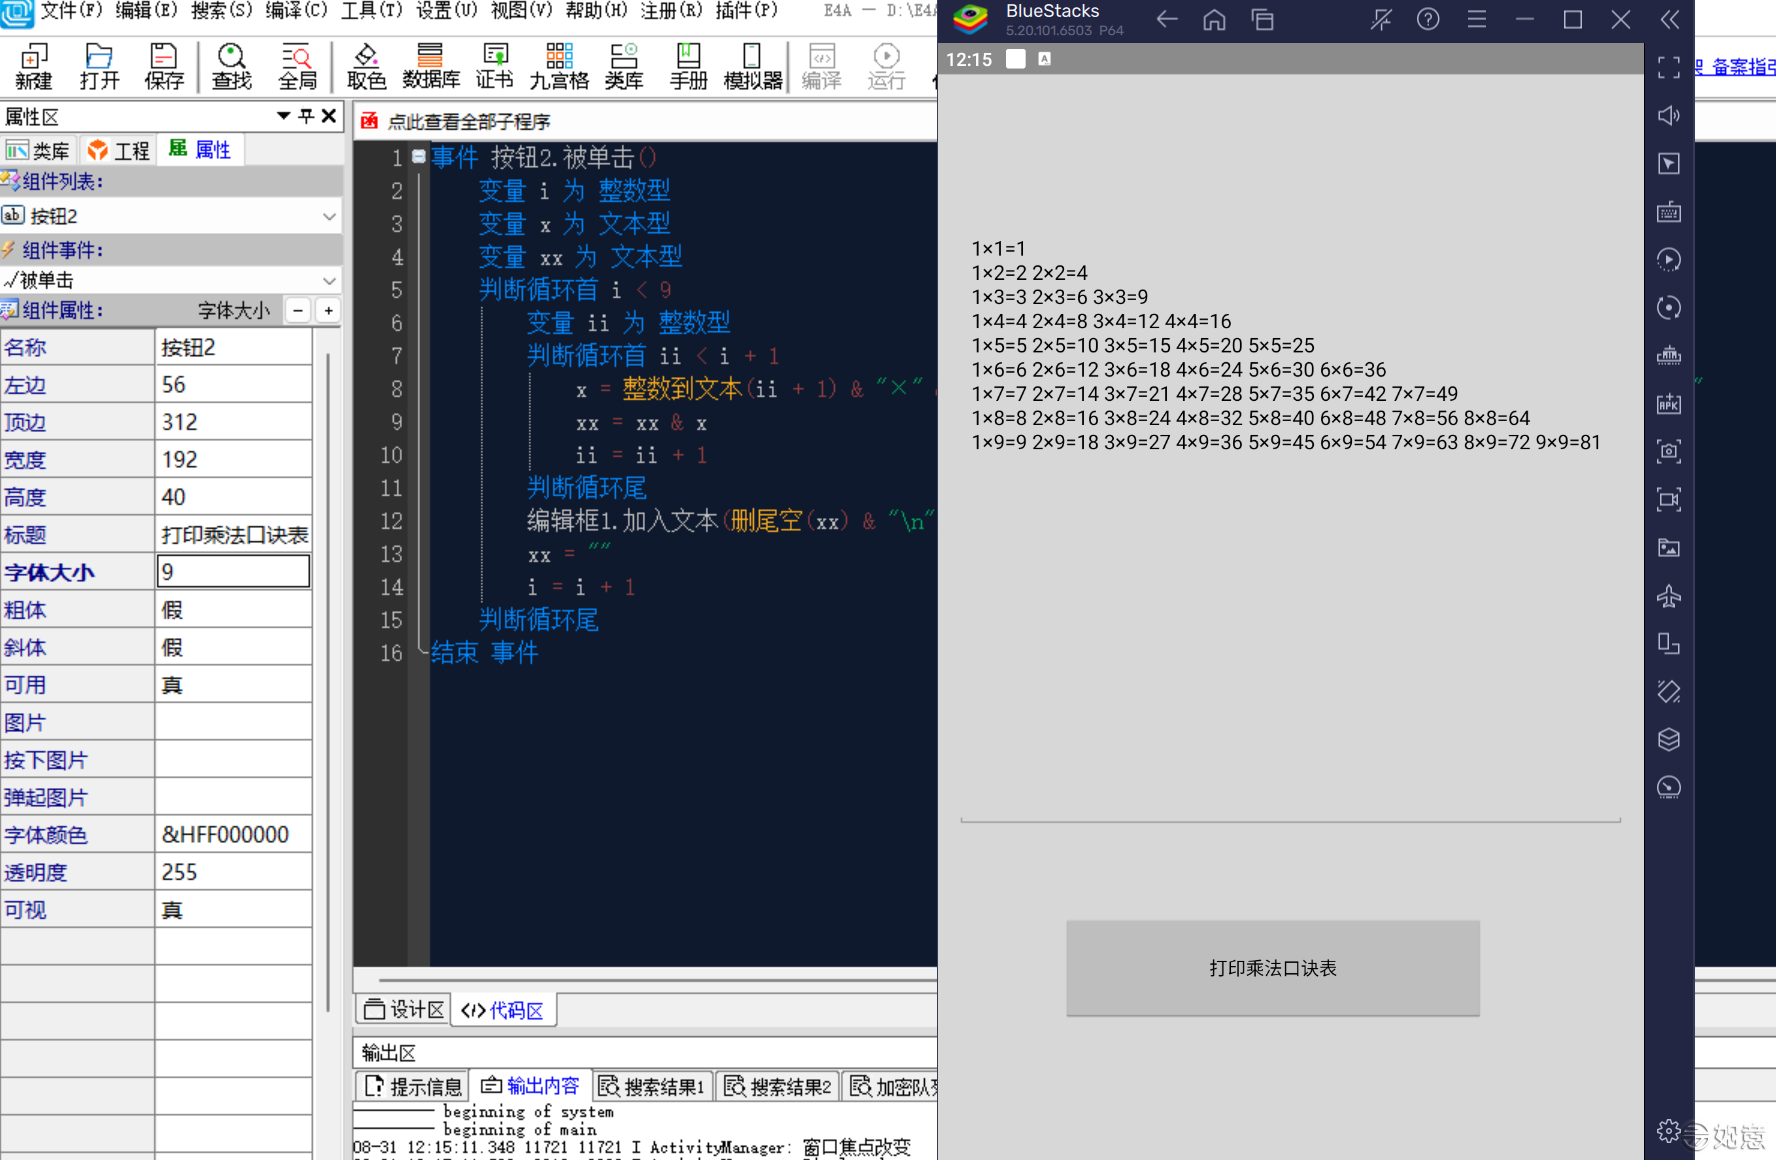The width and height of the screenshot is (1776, 1160).
Task: Click the 新建 (New) toolbar icon
Action: [x=33, y=66]
